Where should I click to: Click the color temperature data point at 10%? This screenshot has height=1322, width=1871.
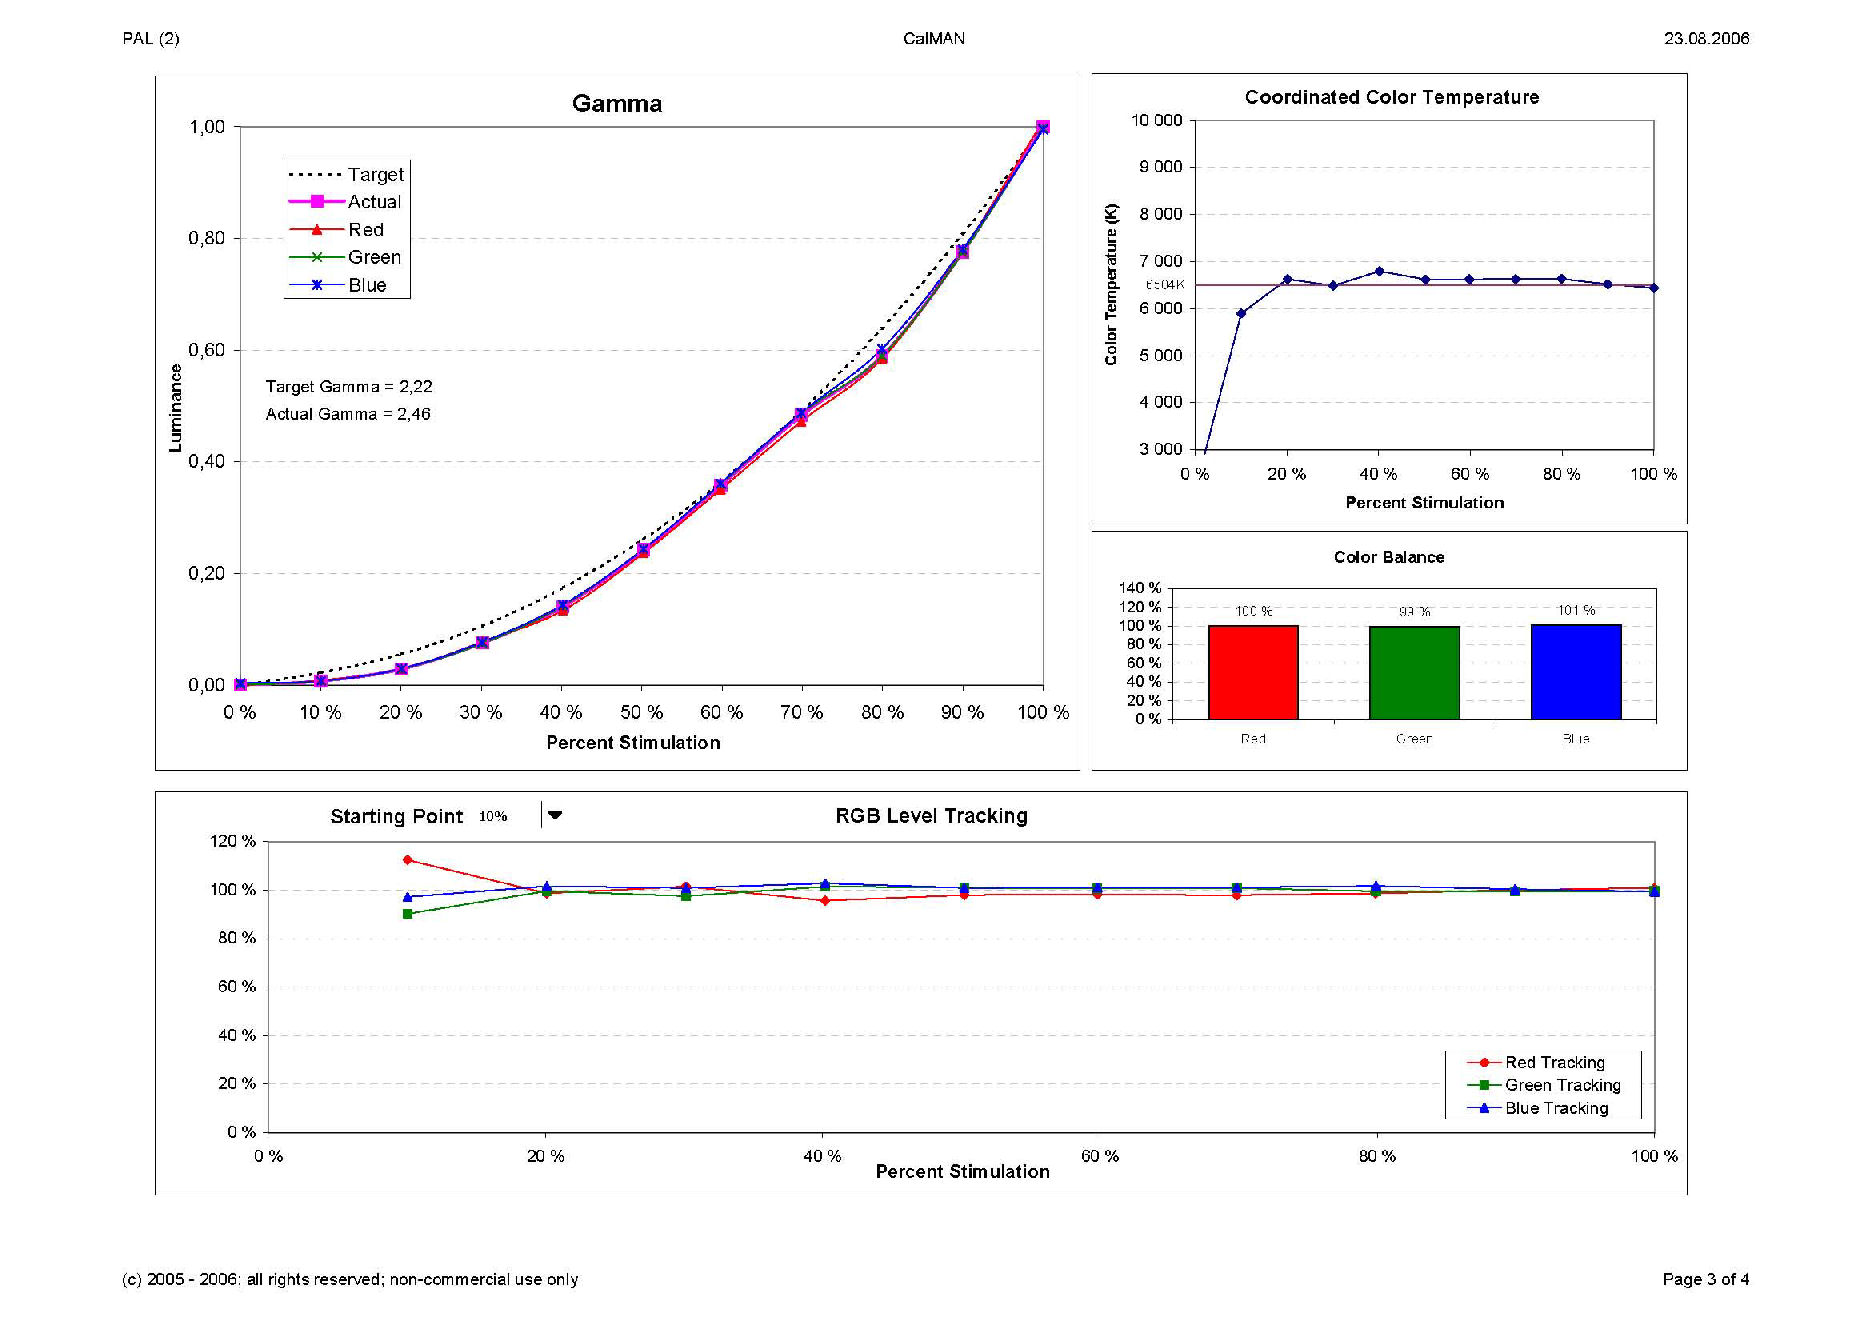click(x=1241, y=313)
